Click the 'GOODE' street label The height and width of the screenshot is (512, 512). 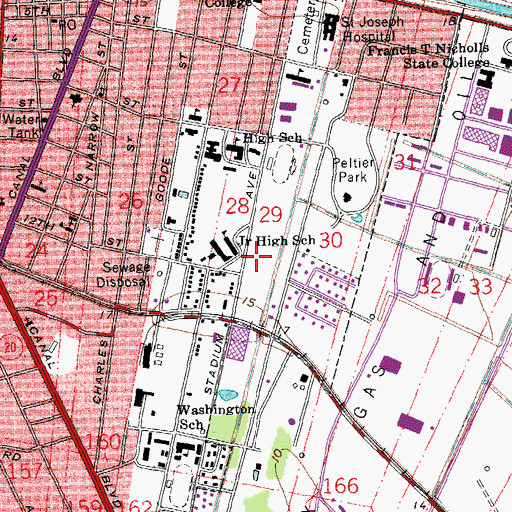tap(163, 179)
